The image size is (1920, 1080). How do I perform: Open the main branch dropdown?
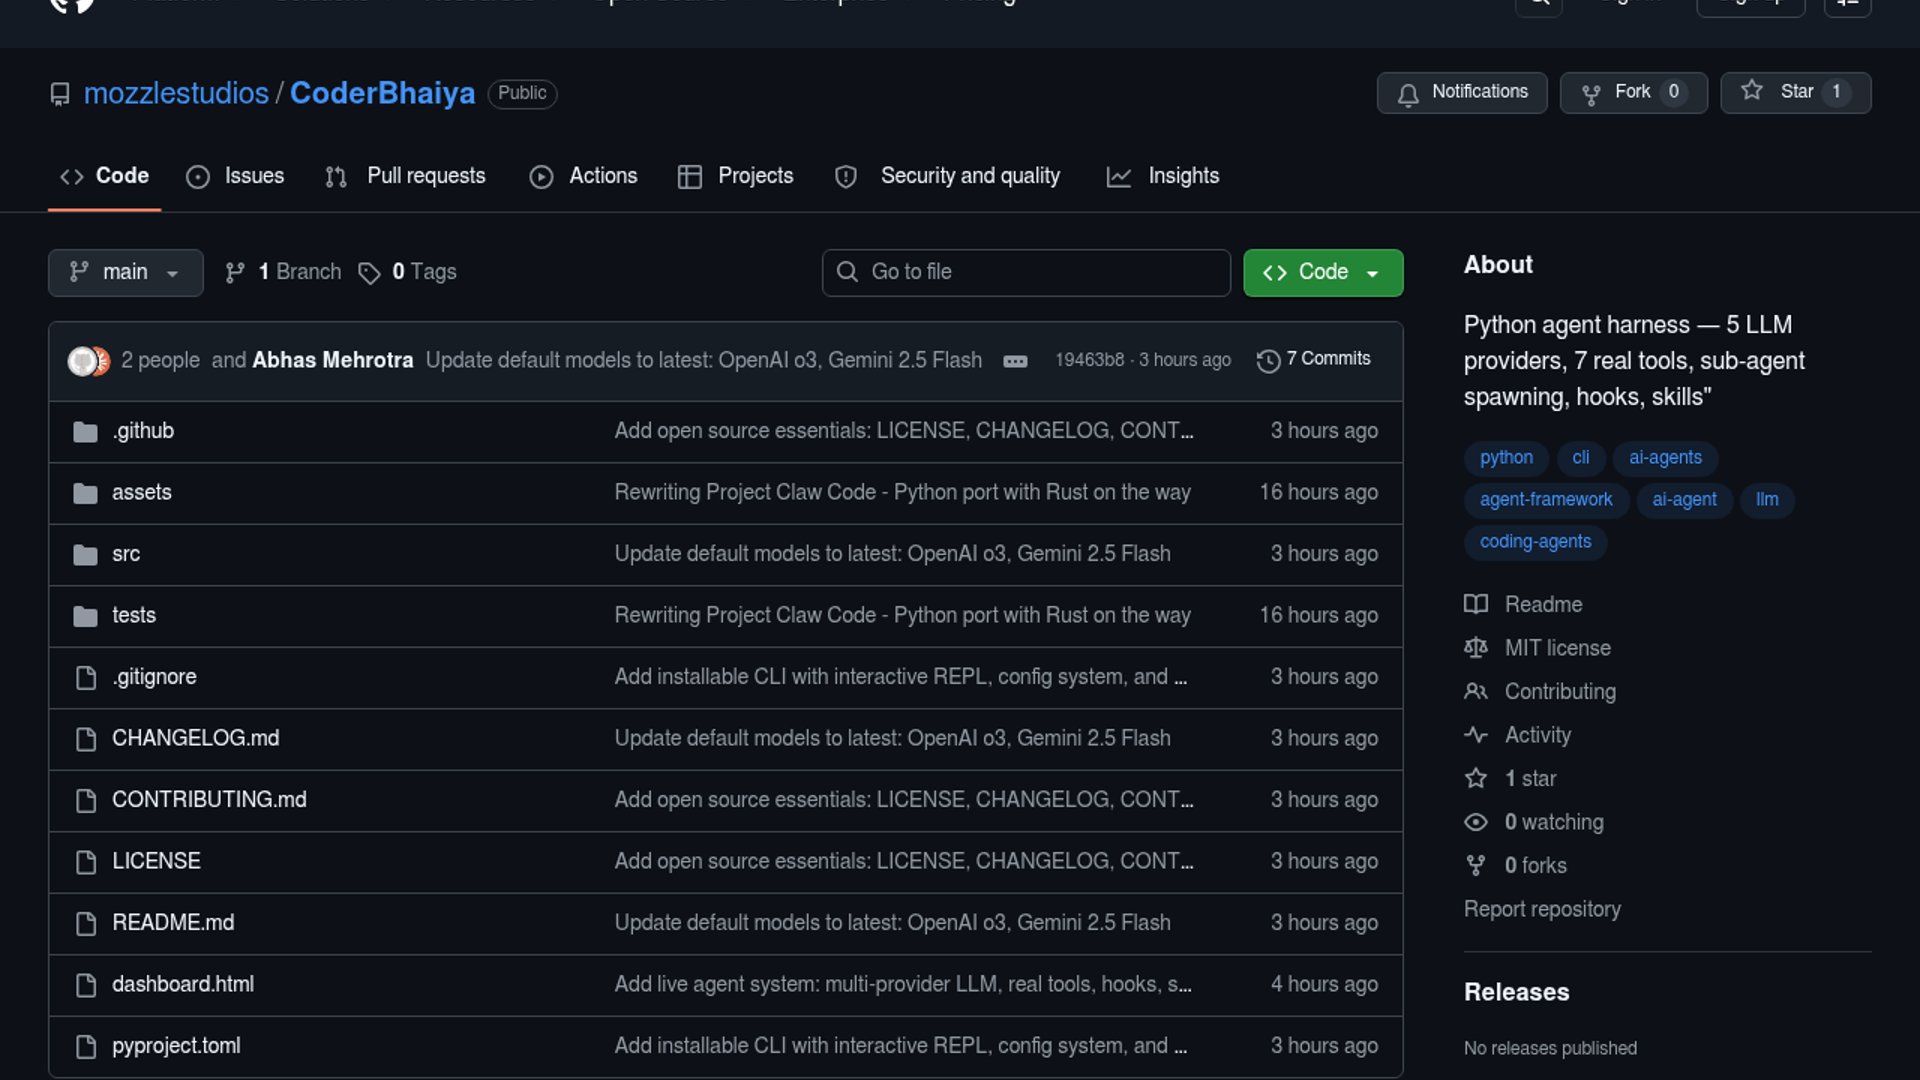pyautogui.click(x=125, y=272)
